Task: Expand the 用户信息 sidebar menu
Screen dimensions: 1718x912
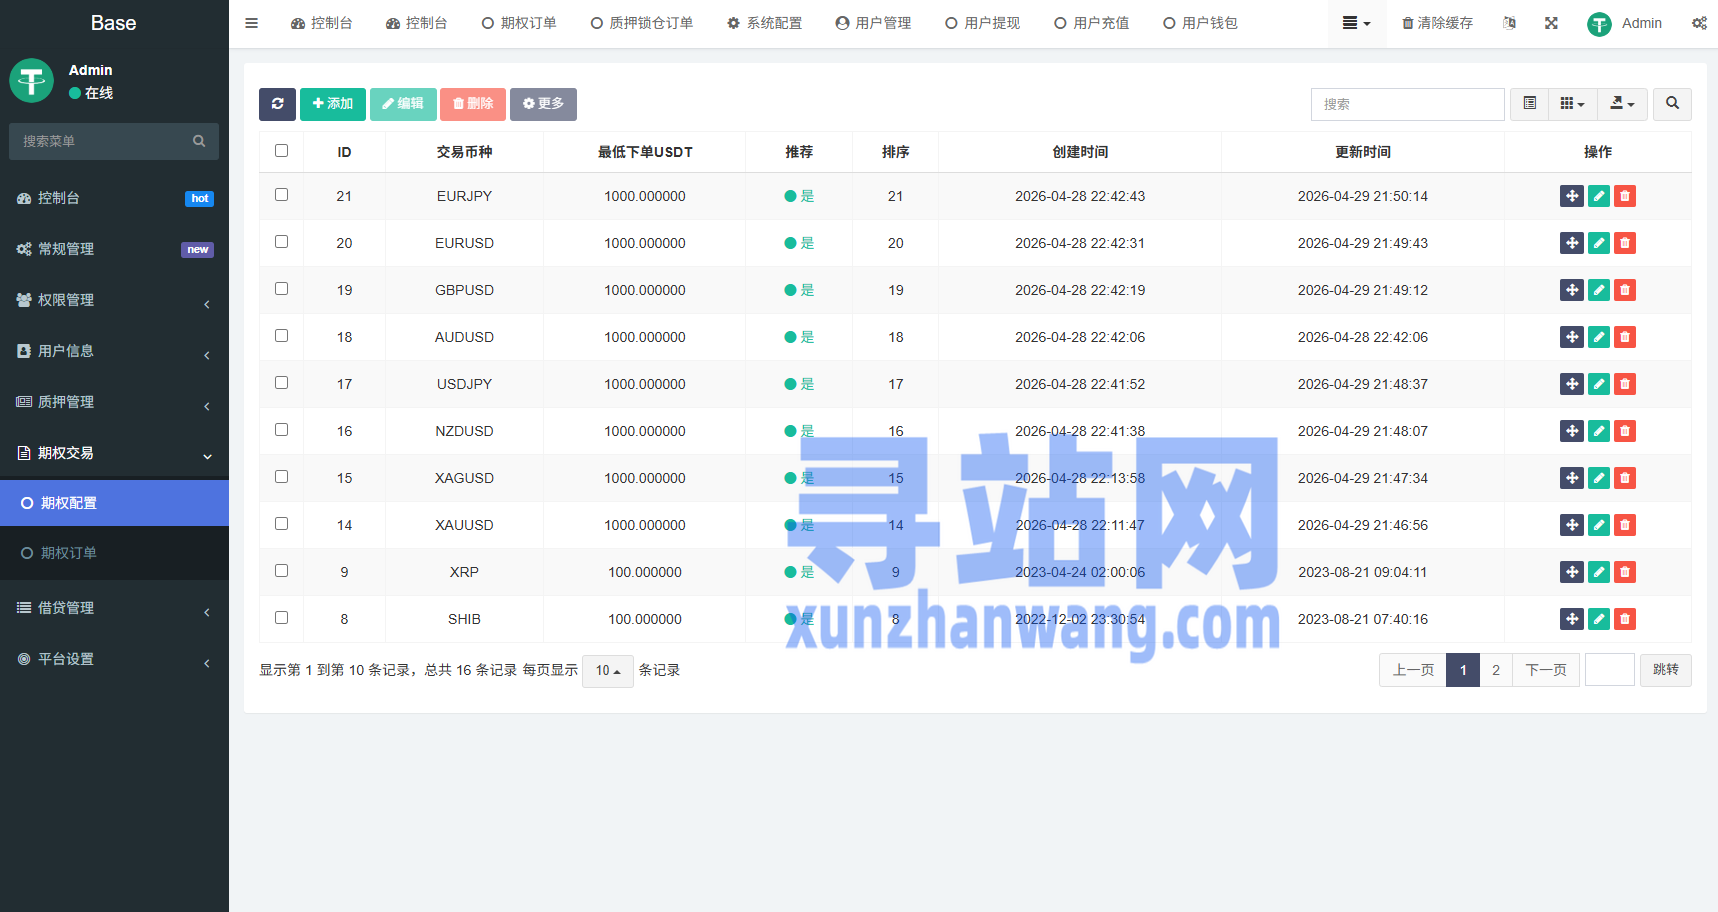Action: [x=114, y=351]
